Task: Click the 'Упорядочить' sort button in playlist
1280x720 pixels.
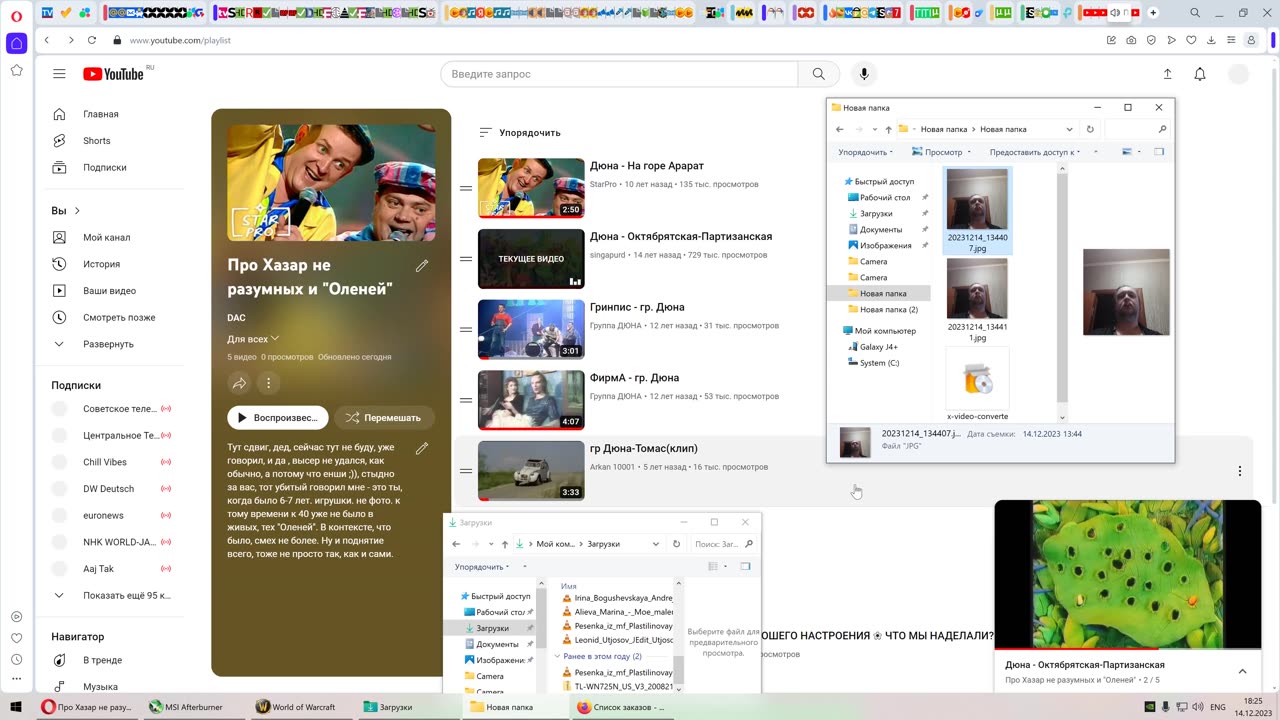Action: (x=520, y=132)
